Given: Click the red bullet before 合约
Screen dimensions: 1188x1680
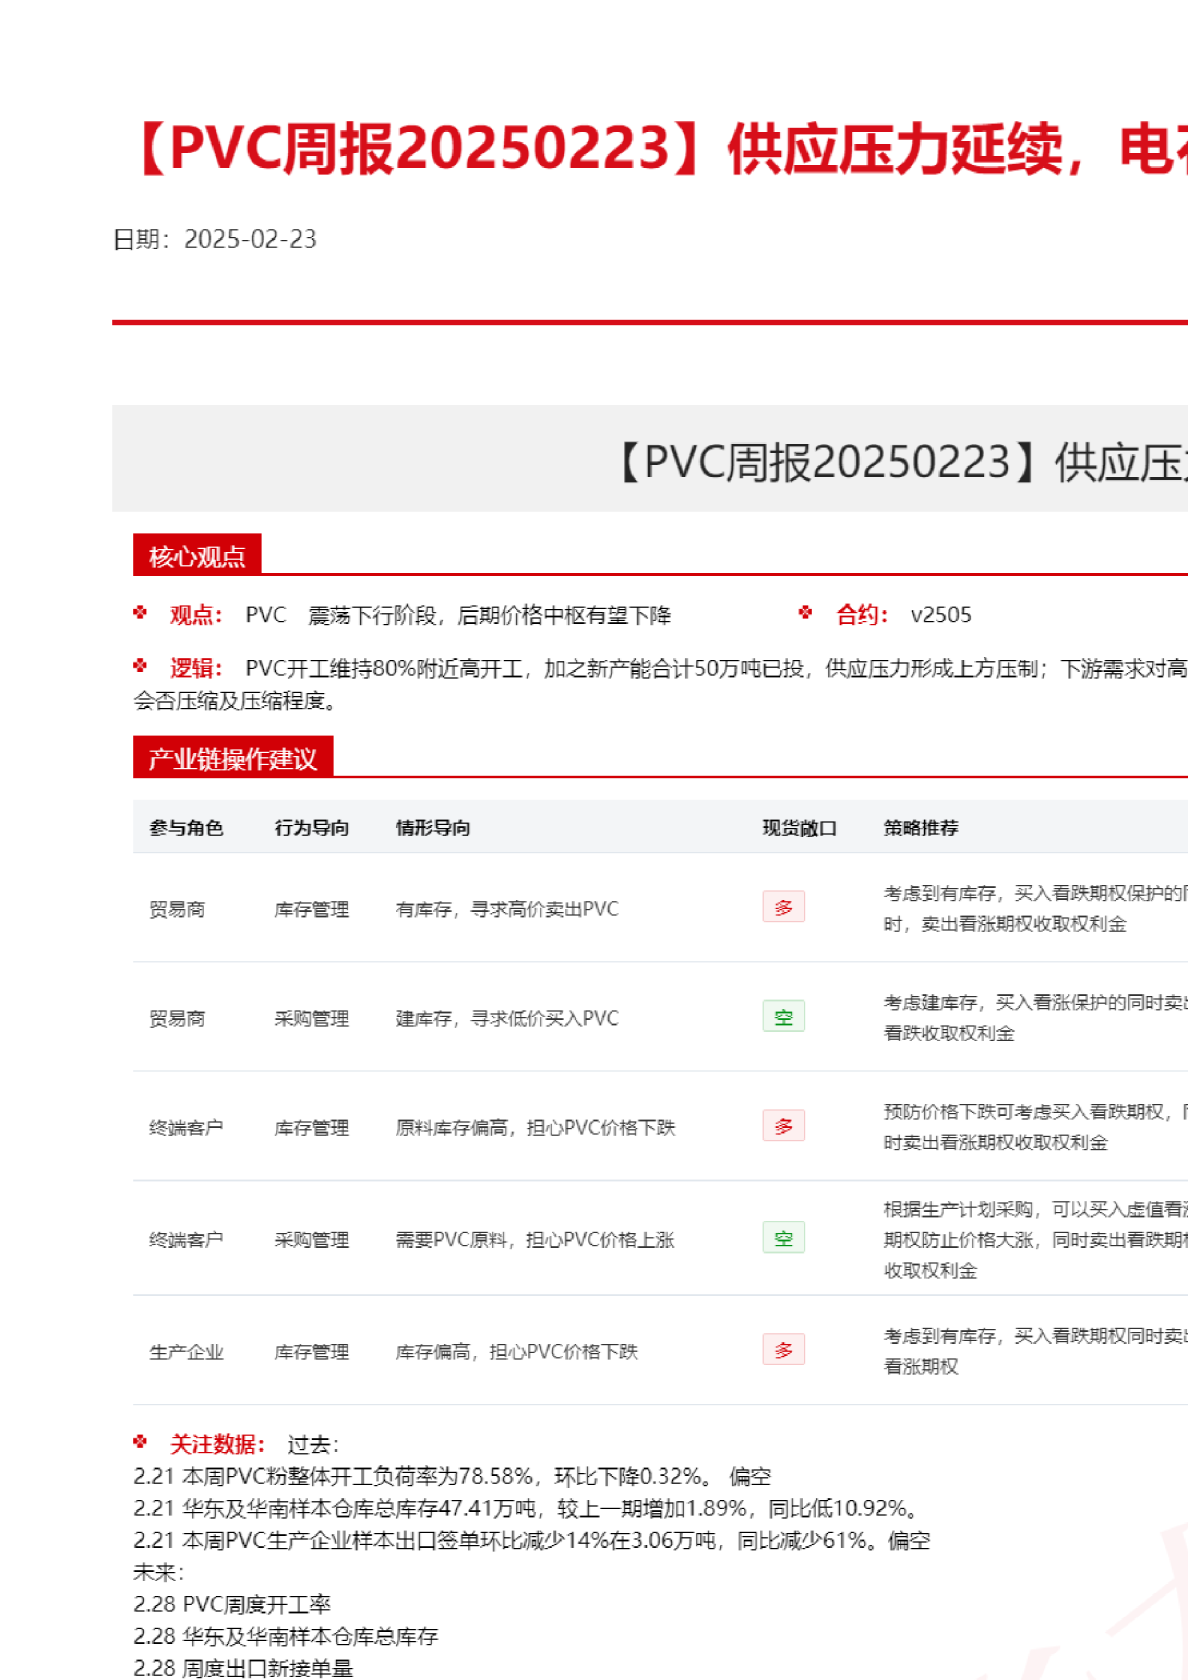Looking at the screenshot, I should pyautogui.click(x=806, y=613).
